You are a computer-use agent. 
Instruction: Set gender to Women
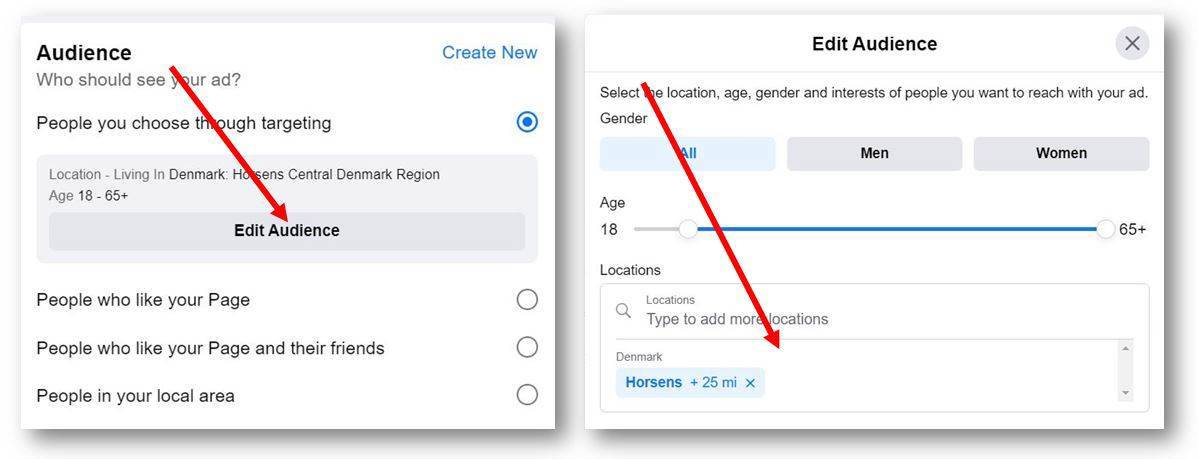[1061, 154]
